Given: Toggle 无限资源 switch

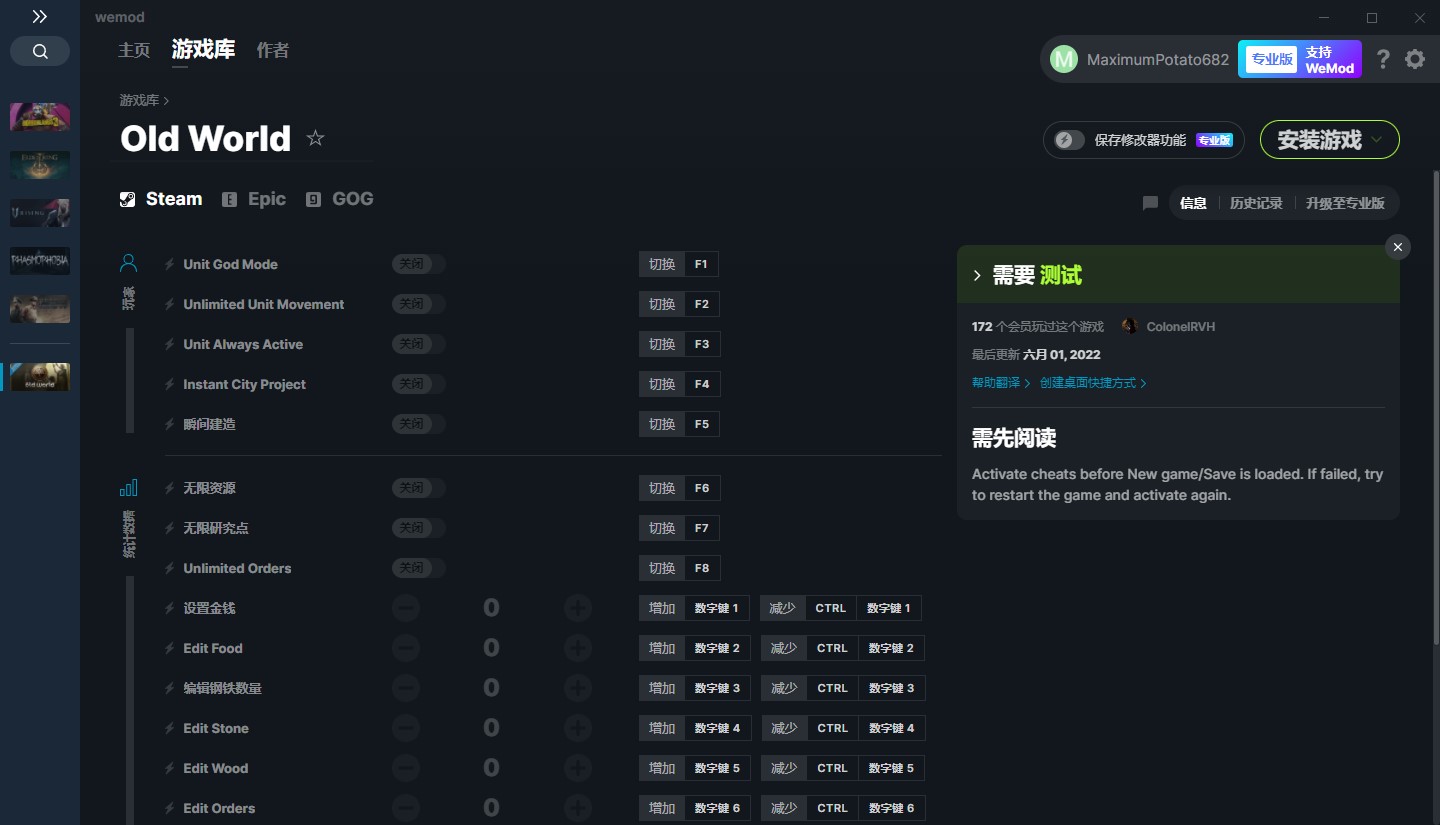Looking at the screenshot, I should pos(418,488).
